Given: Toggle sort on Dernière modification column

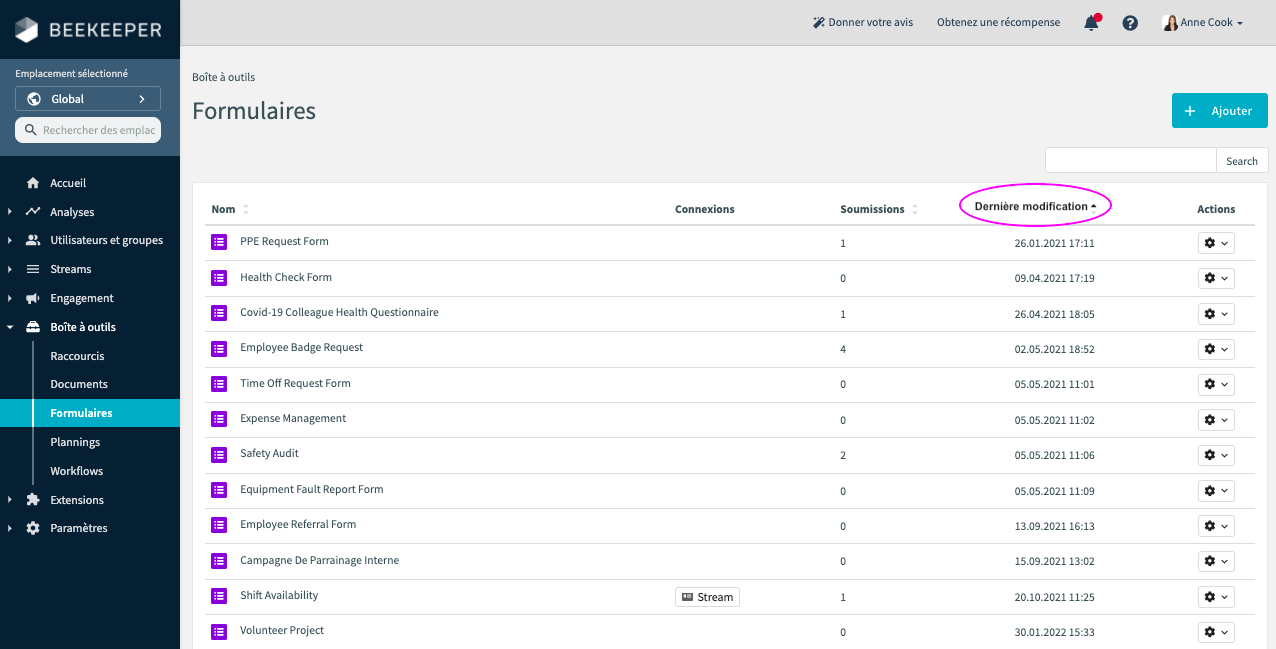Looking at the screenshot, I should 1036,206.
